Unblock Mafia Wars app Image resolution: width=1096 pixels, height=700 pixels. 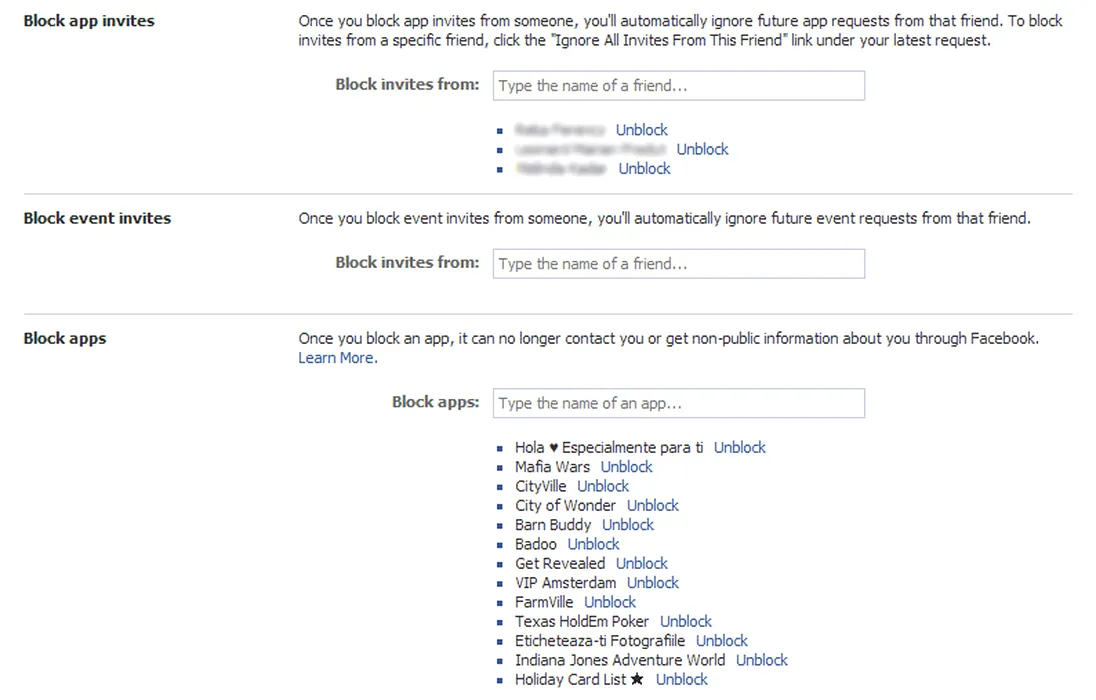pos(626,467)
